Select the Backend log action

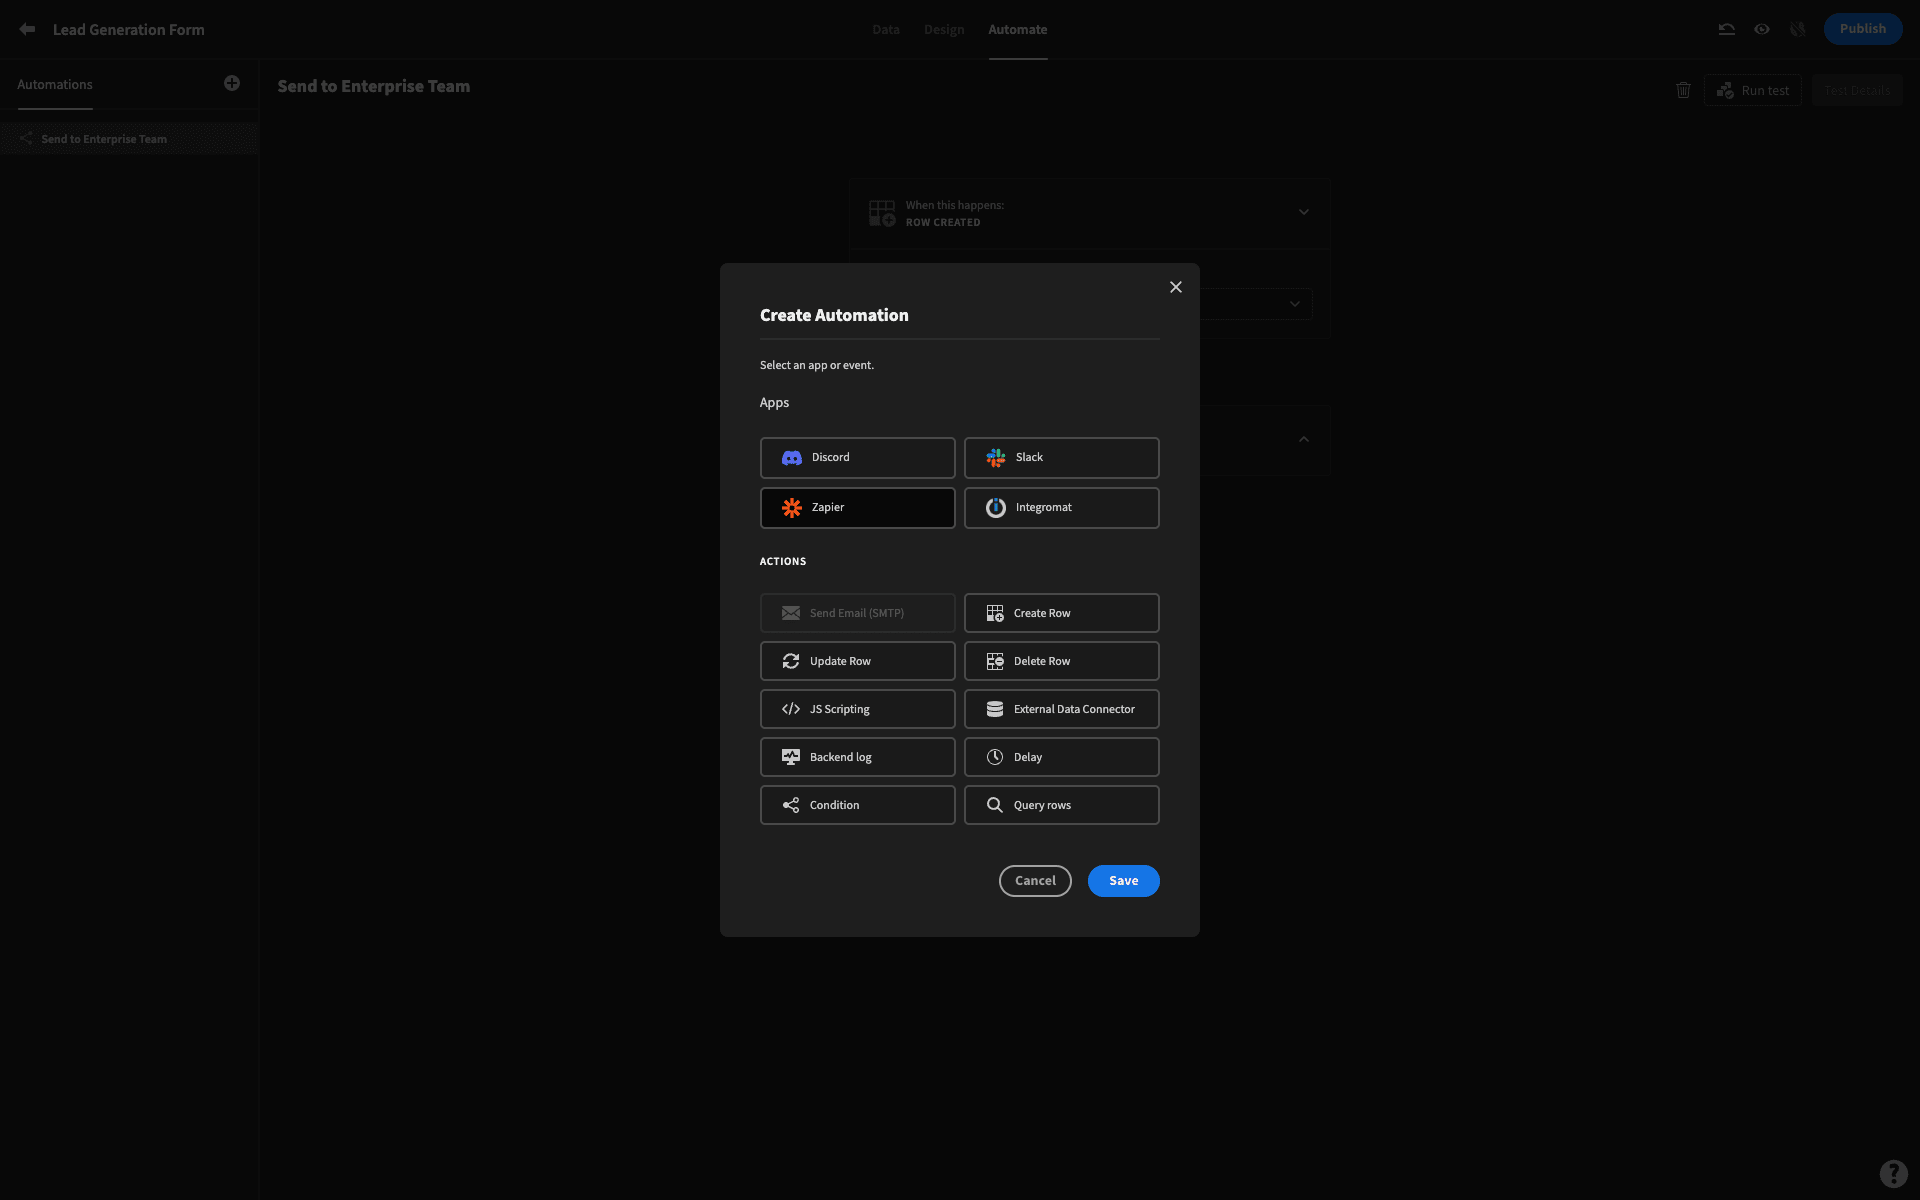click(857, 757)
